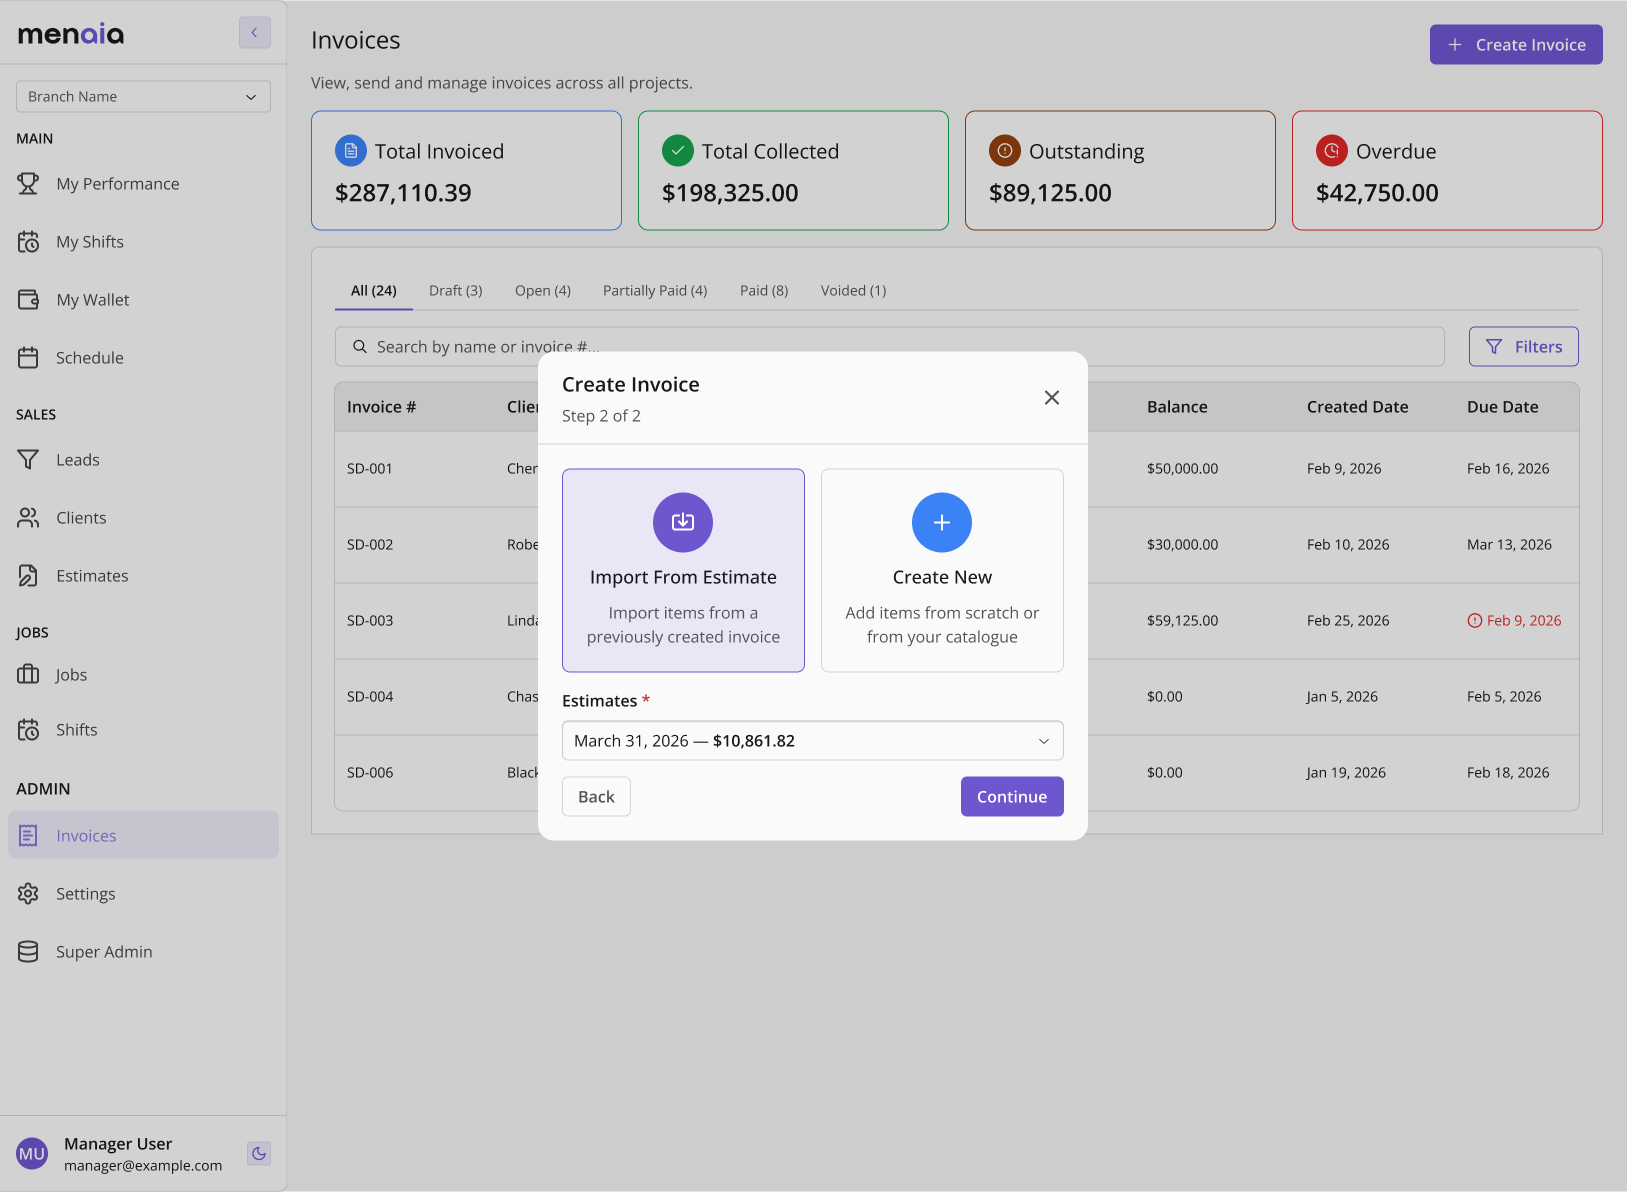Viewport: 1627px width, 1192px height.
Task: Select the Import From Estimate card title
Action: (683, 577)
